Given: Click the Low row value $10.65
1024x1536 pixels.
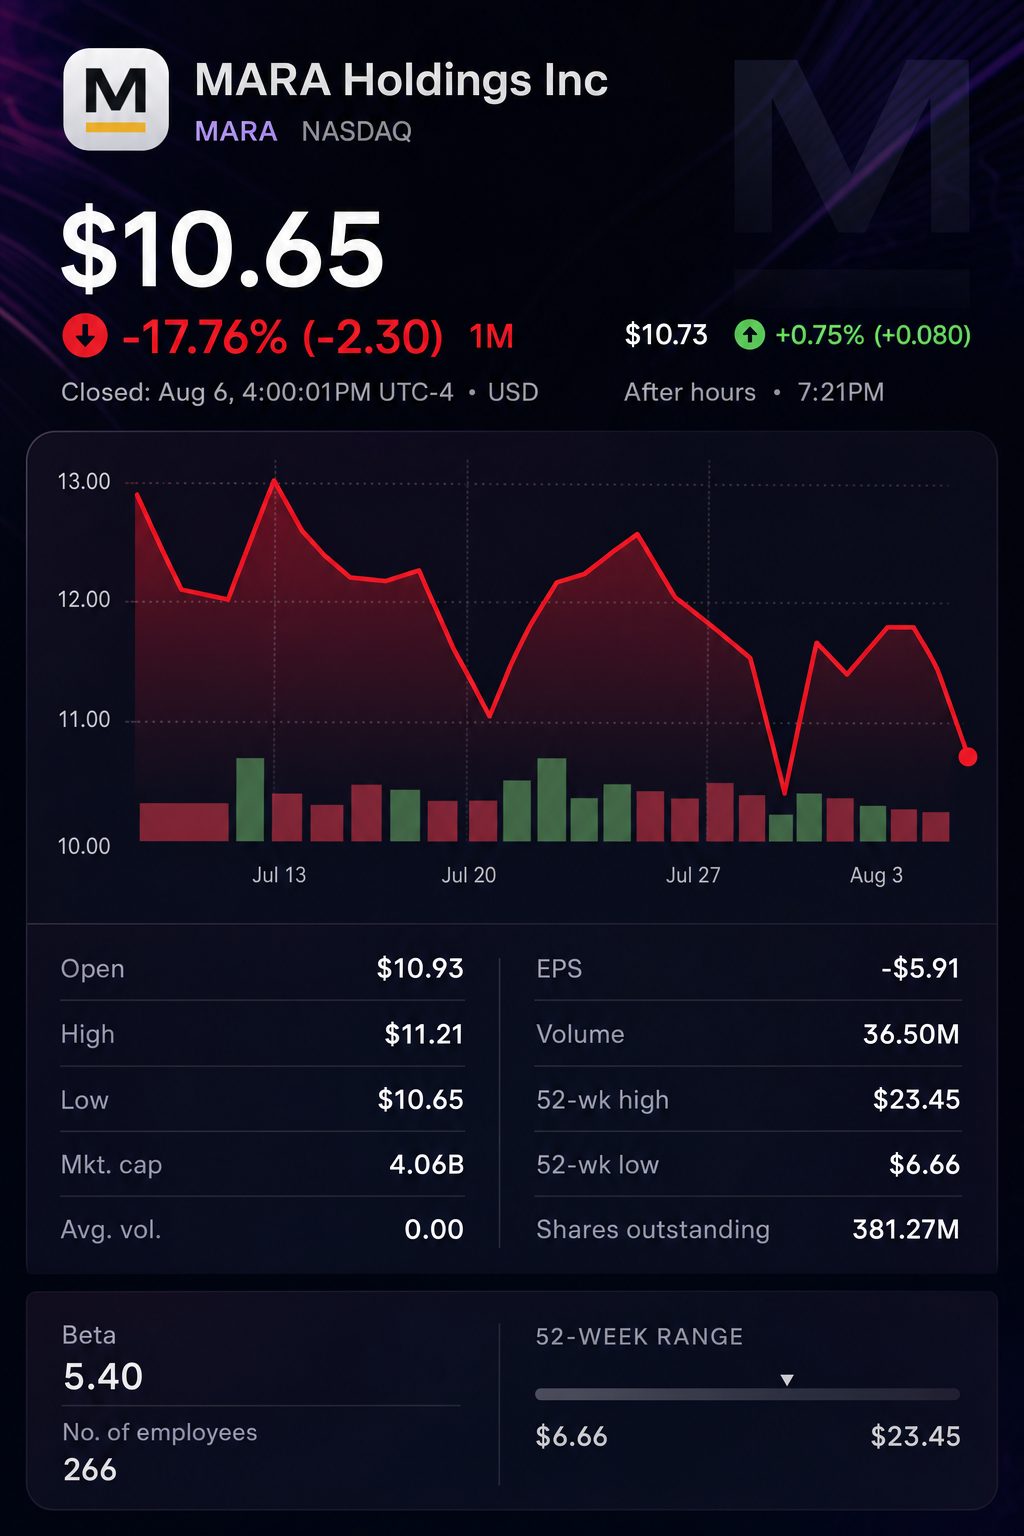Looking at the screenshot, I should 420,1100.
